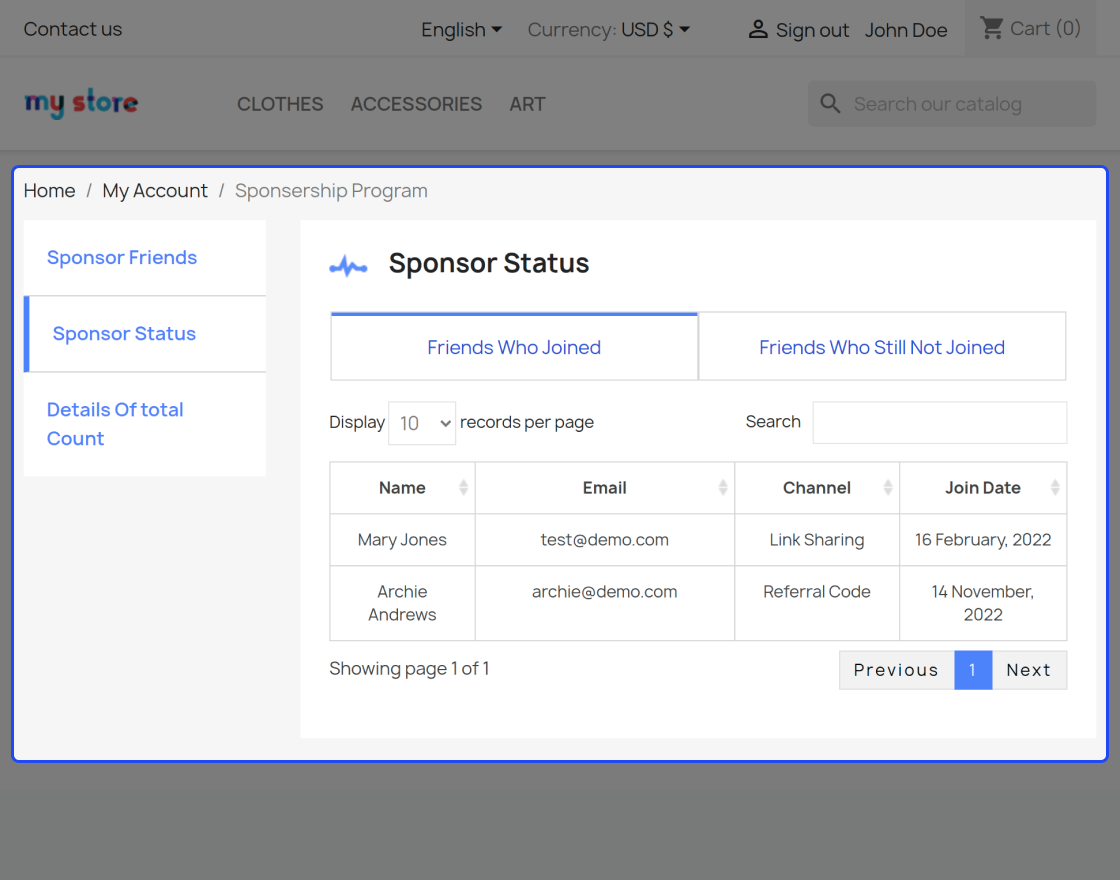
Task: Sort table by Channel column arrows
Action: point(888,488)
